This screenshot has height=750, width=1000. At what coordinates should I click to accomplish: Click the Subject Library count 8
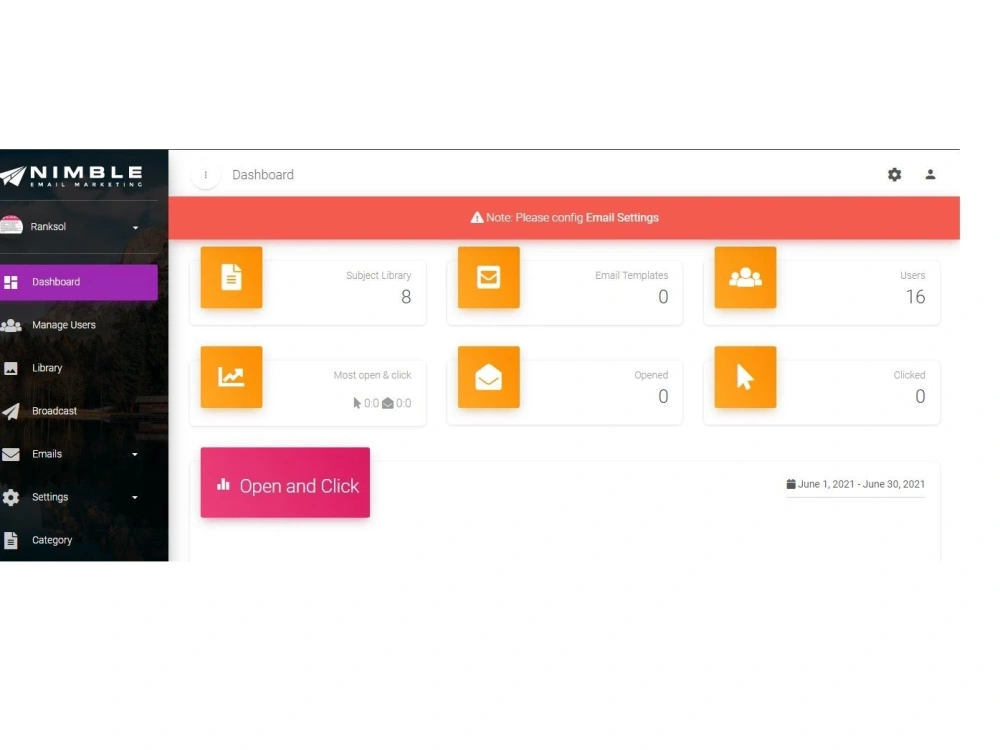406,297
